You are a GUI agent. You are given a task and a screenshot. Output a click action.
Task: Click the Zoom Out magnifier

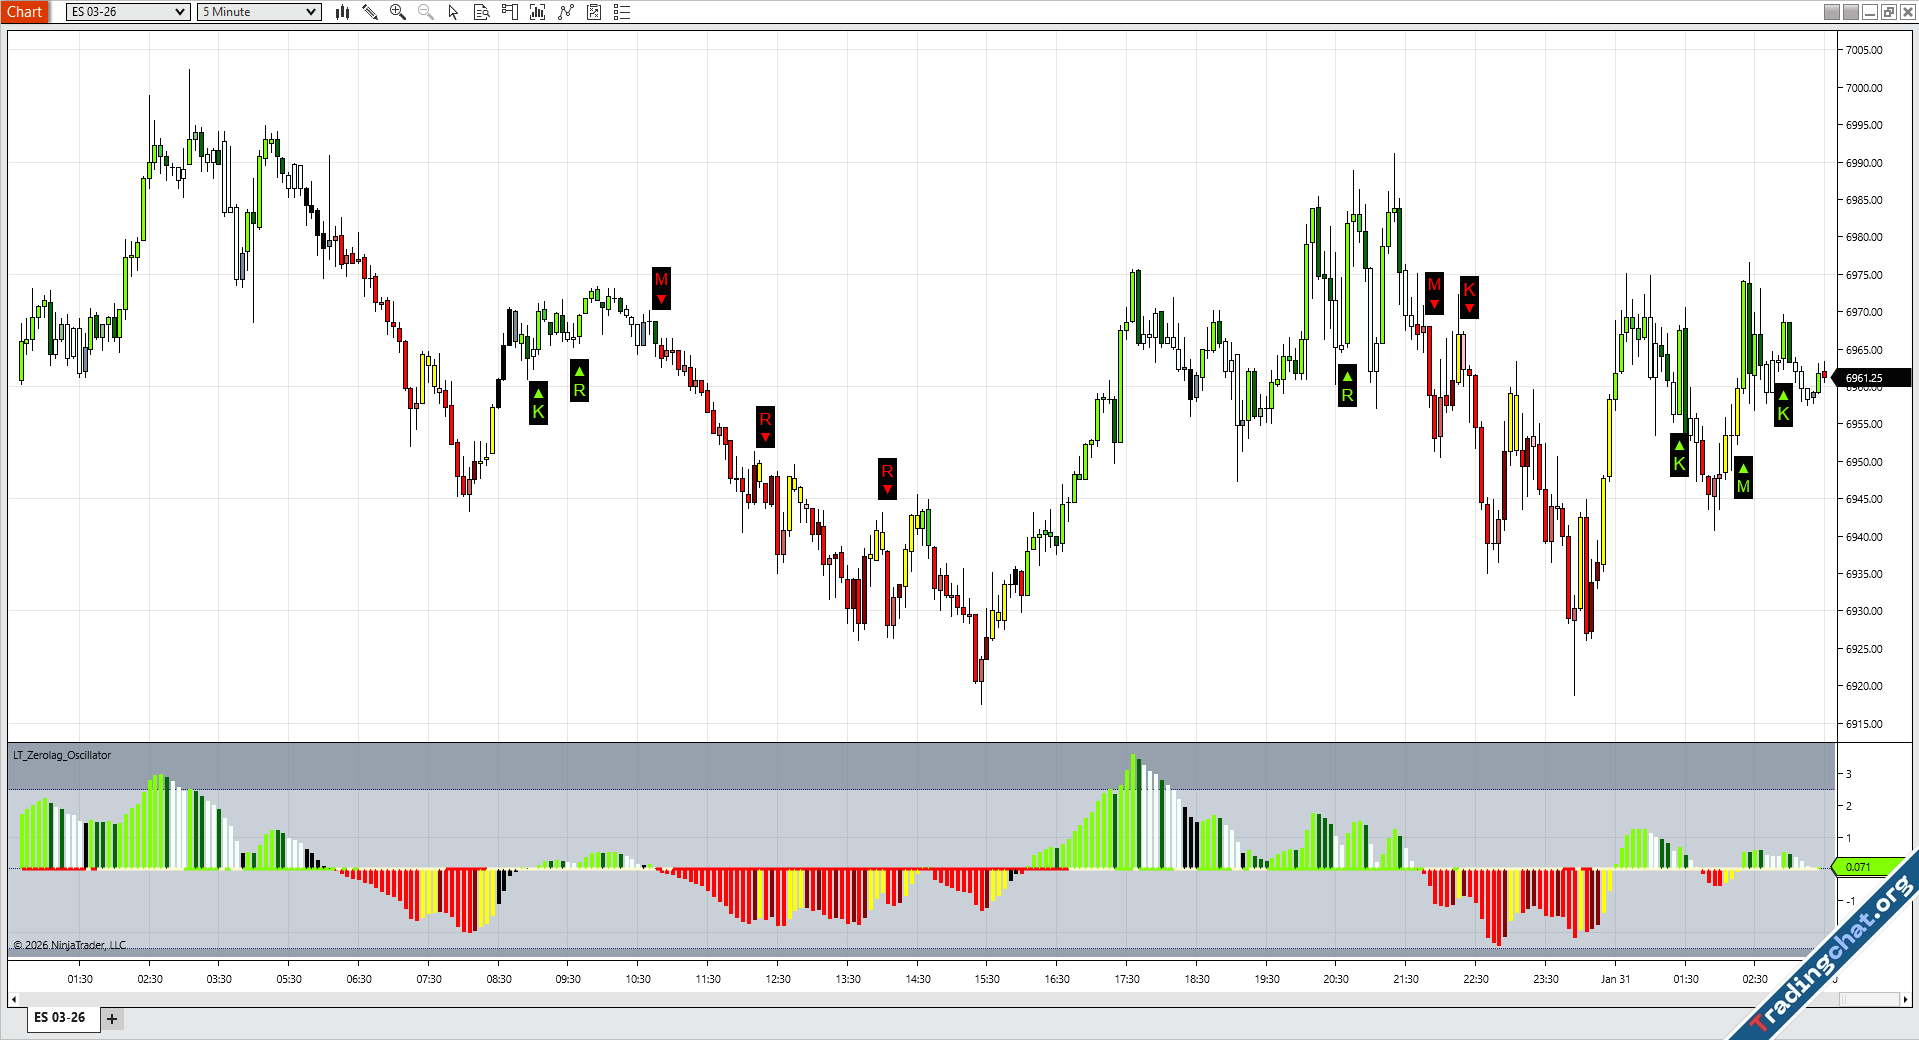pos(426,12)
